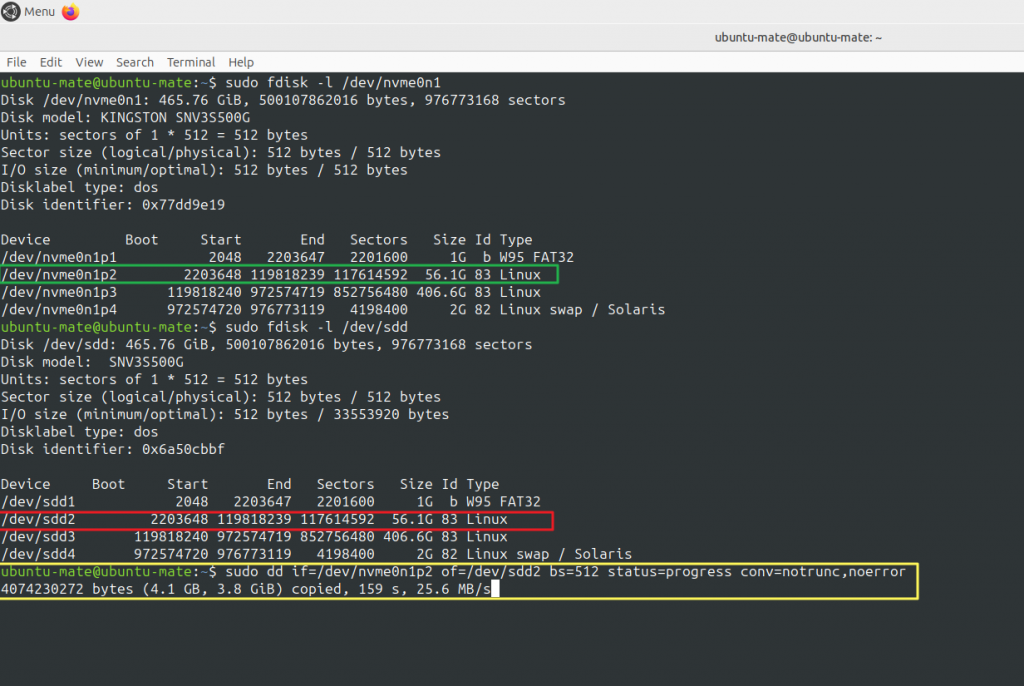
Task: Click the Ubuntu MATE logo icon
Action: 11,12
